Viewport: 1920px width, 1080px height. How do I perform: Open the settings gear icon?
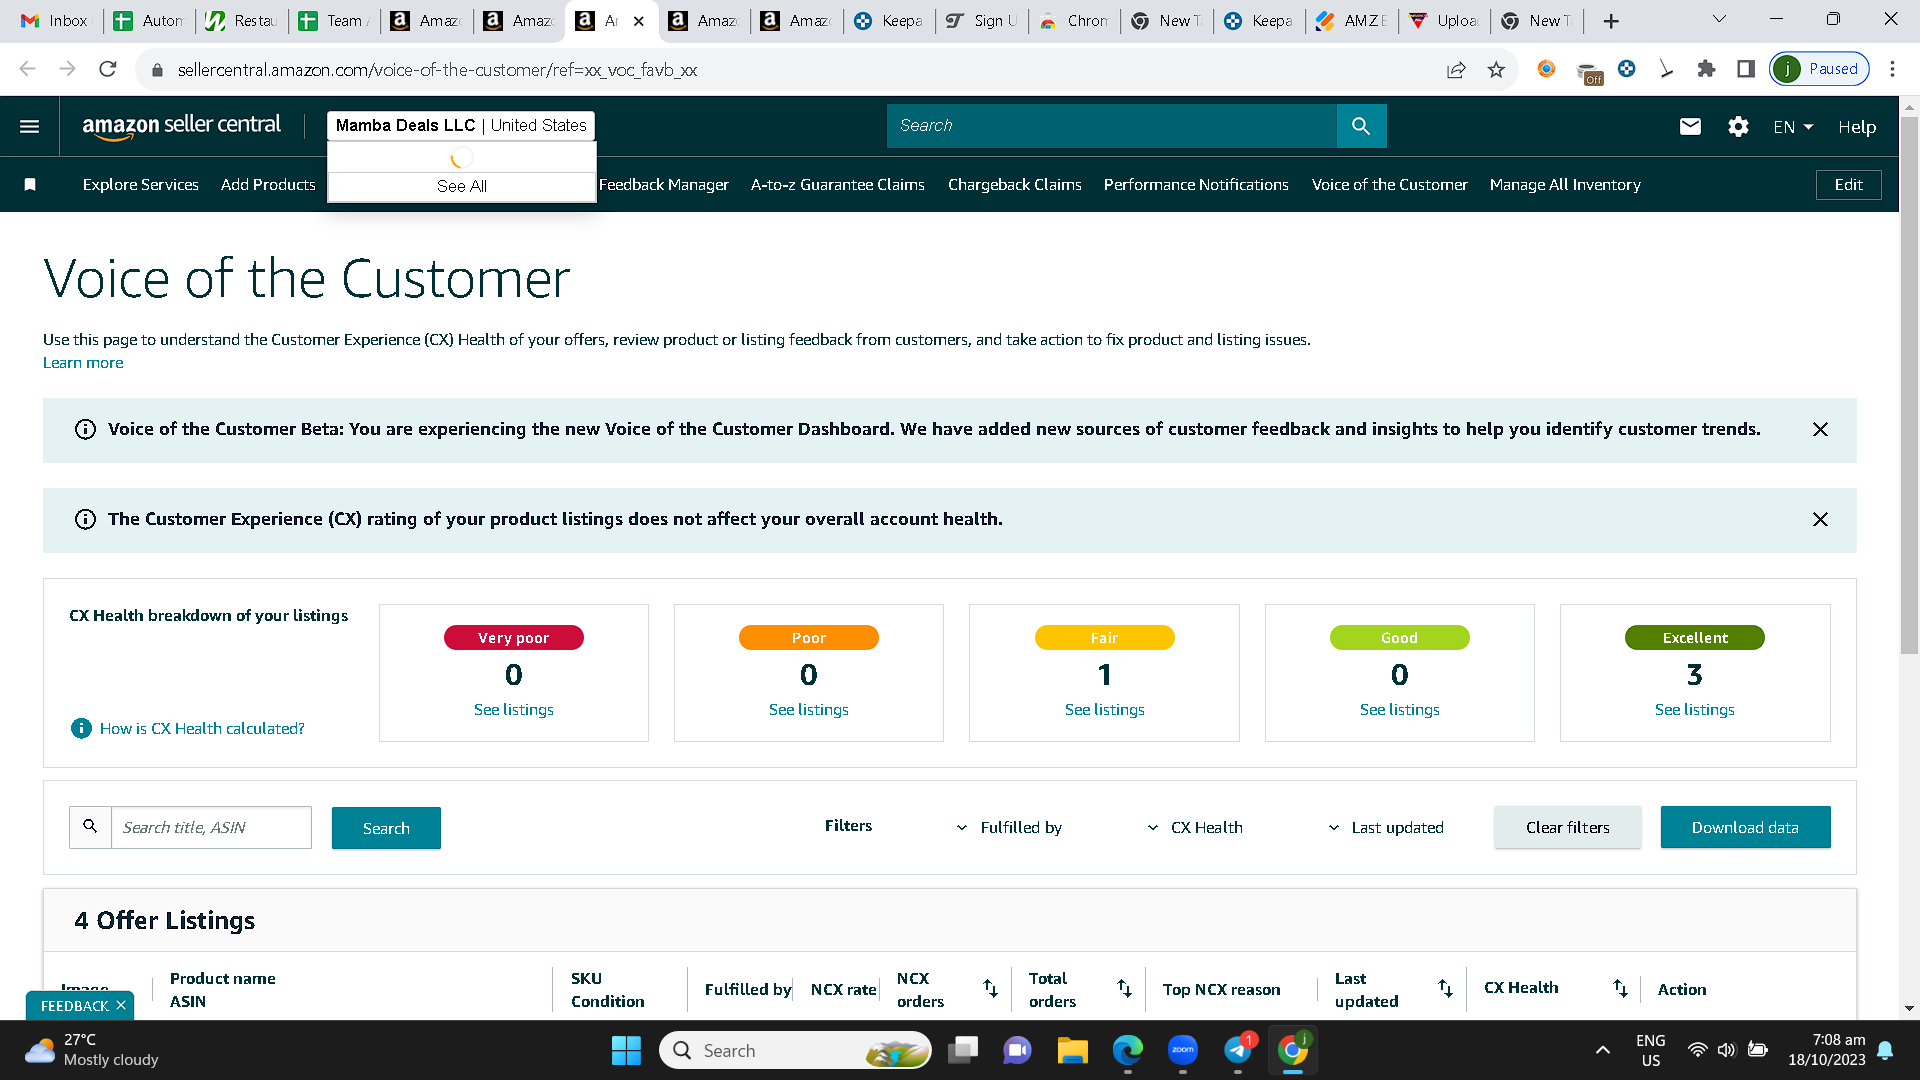(1738, 126)
